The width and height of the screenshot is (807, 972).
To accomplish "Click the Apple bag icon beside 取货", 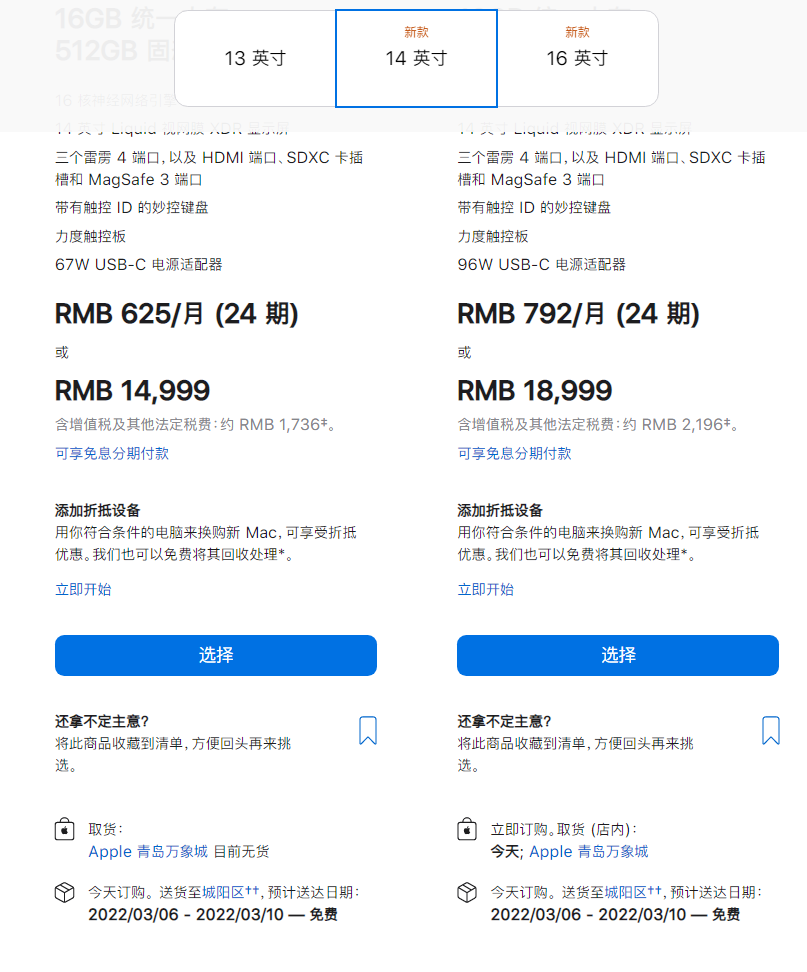I will coord(64,830).
